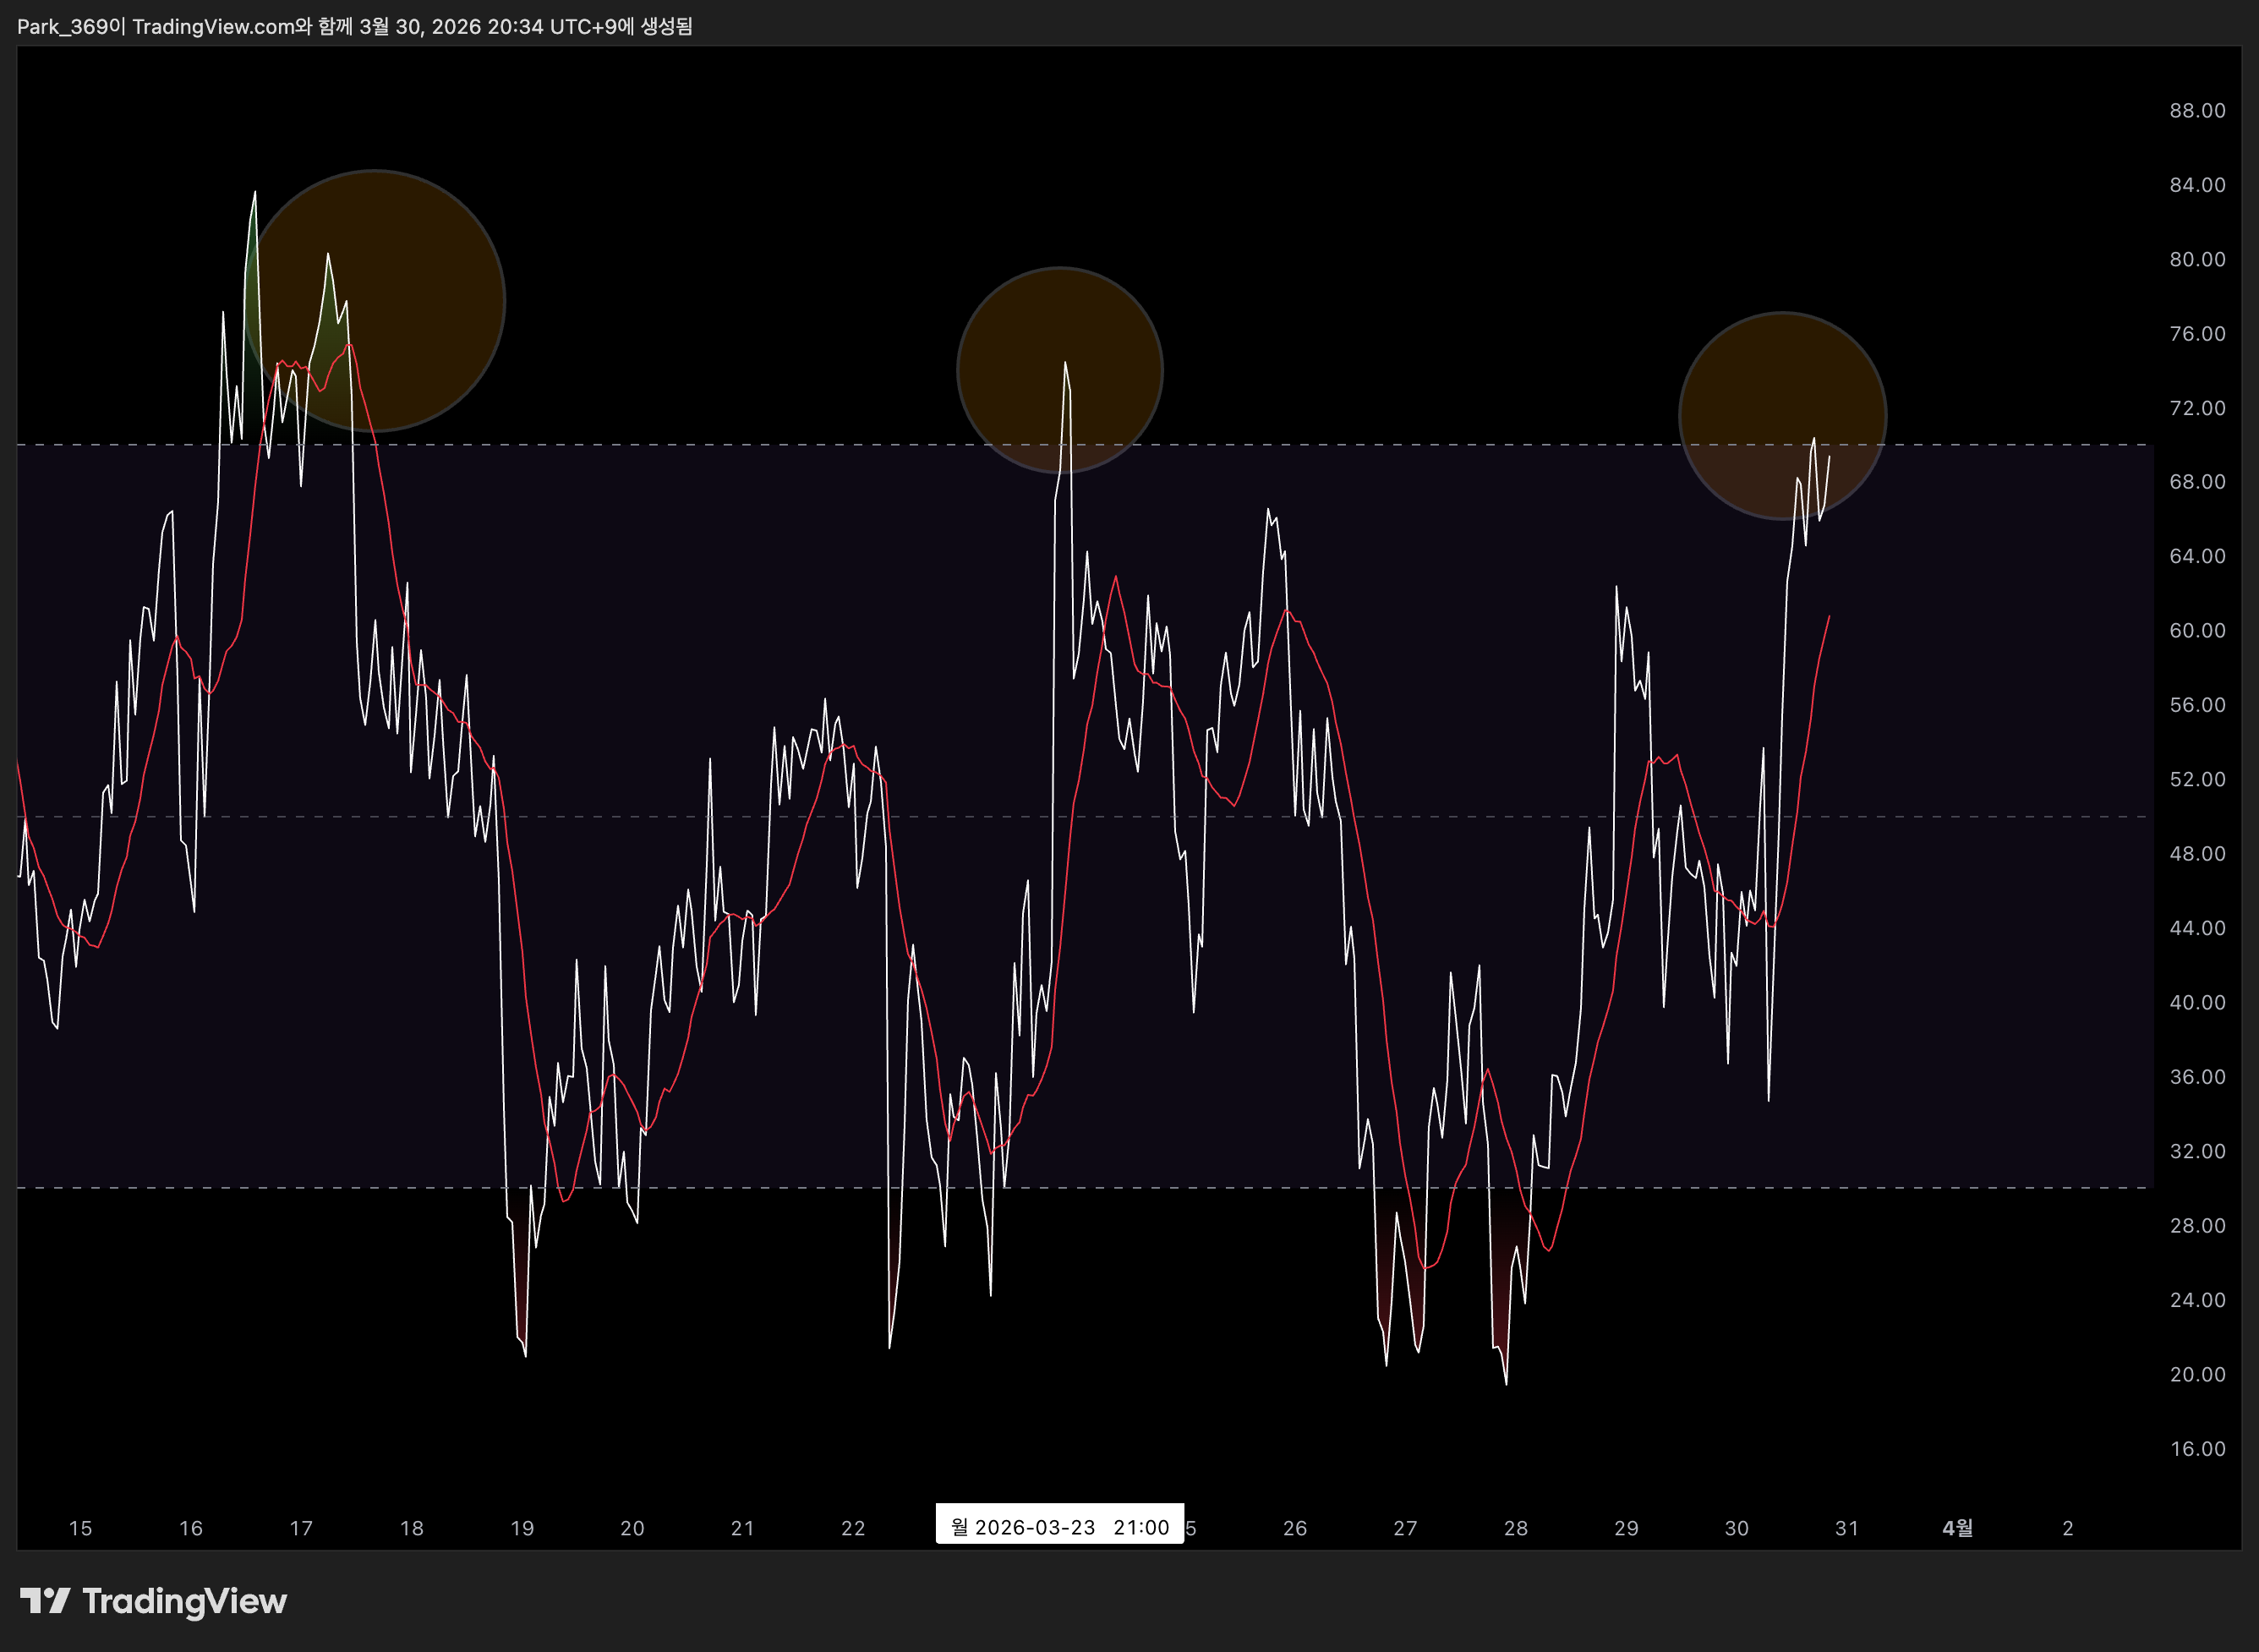This screenshot has width=2259, height=1652.
Task: Click the 80.00 value on the price axis
Action: (x=2197, y=259)
